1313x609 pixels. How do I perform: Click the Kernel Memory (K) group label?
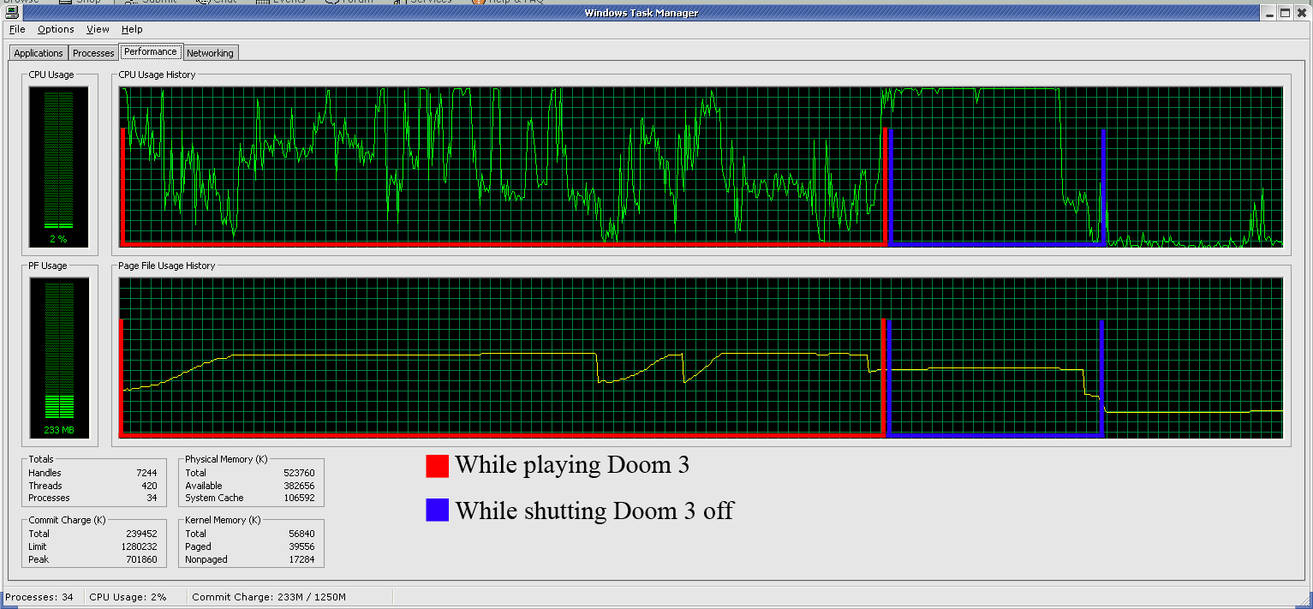222,520
